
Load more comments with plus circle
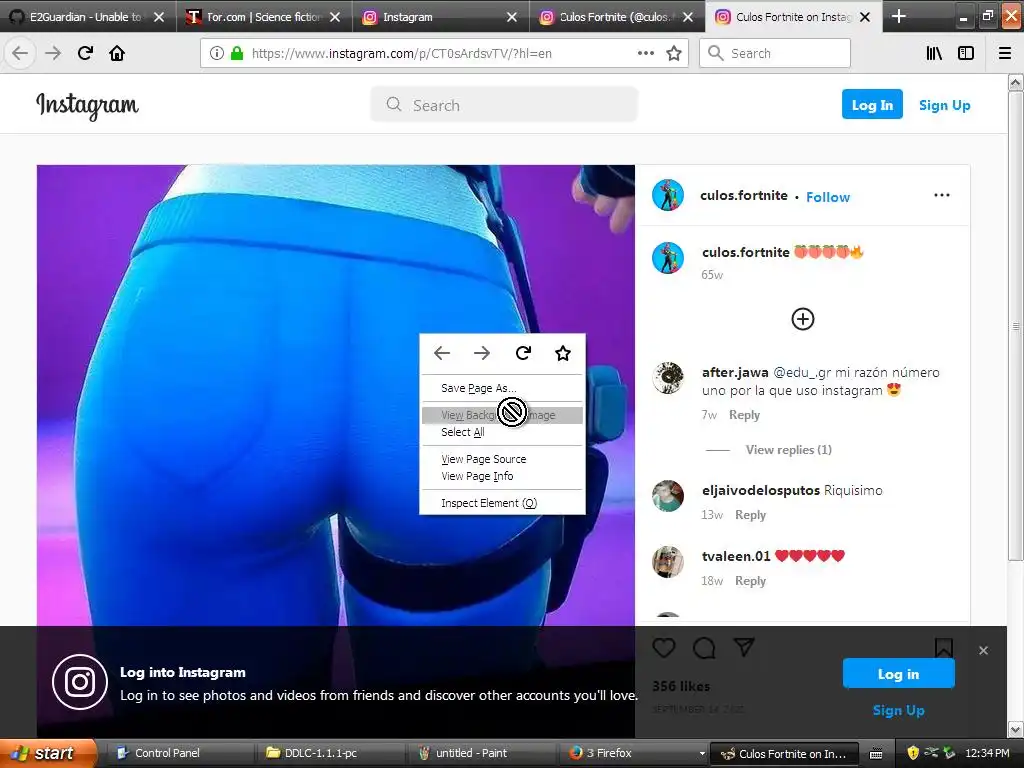803,319
